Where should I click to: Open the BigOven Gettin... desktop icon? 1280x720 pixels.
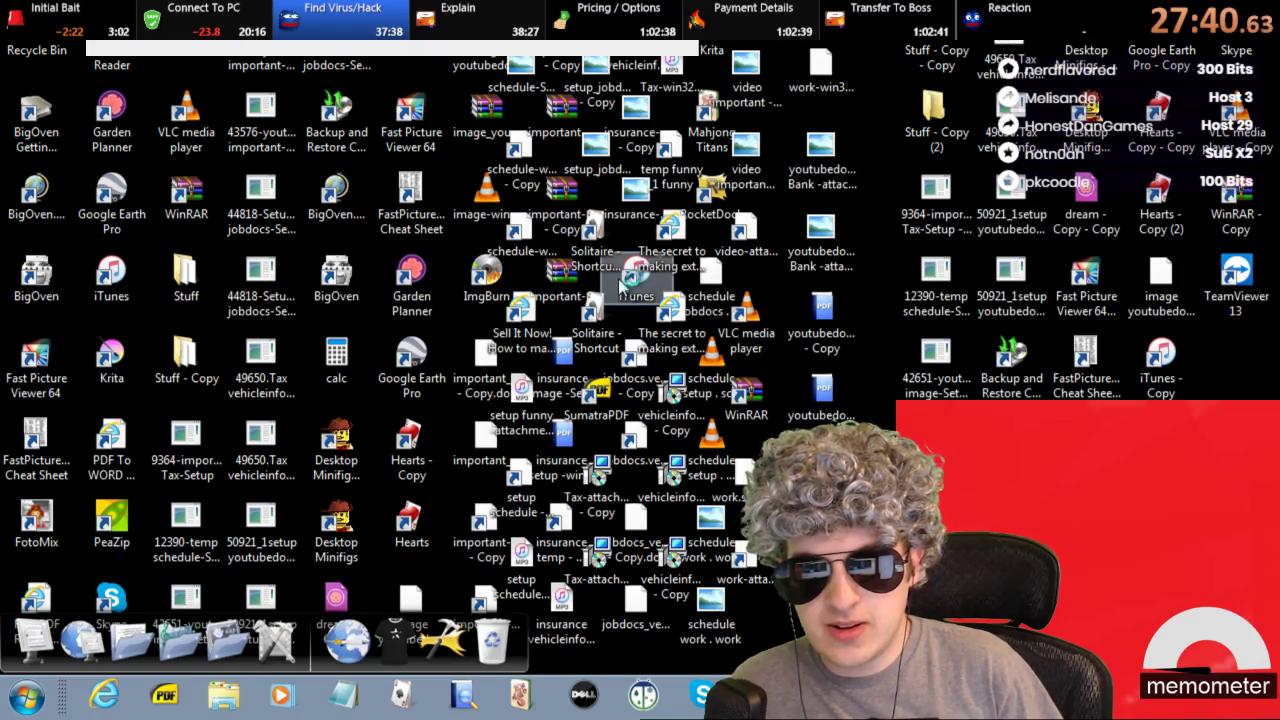[x=36, y=123]
